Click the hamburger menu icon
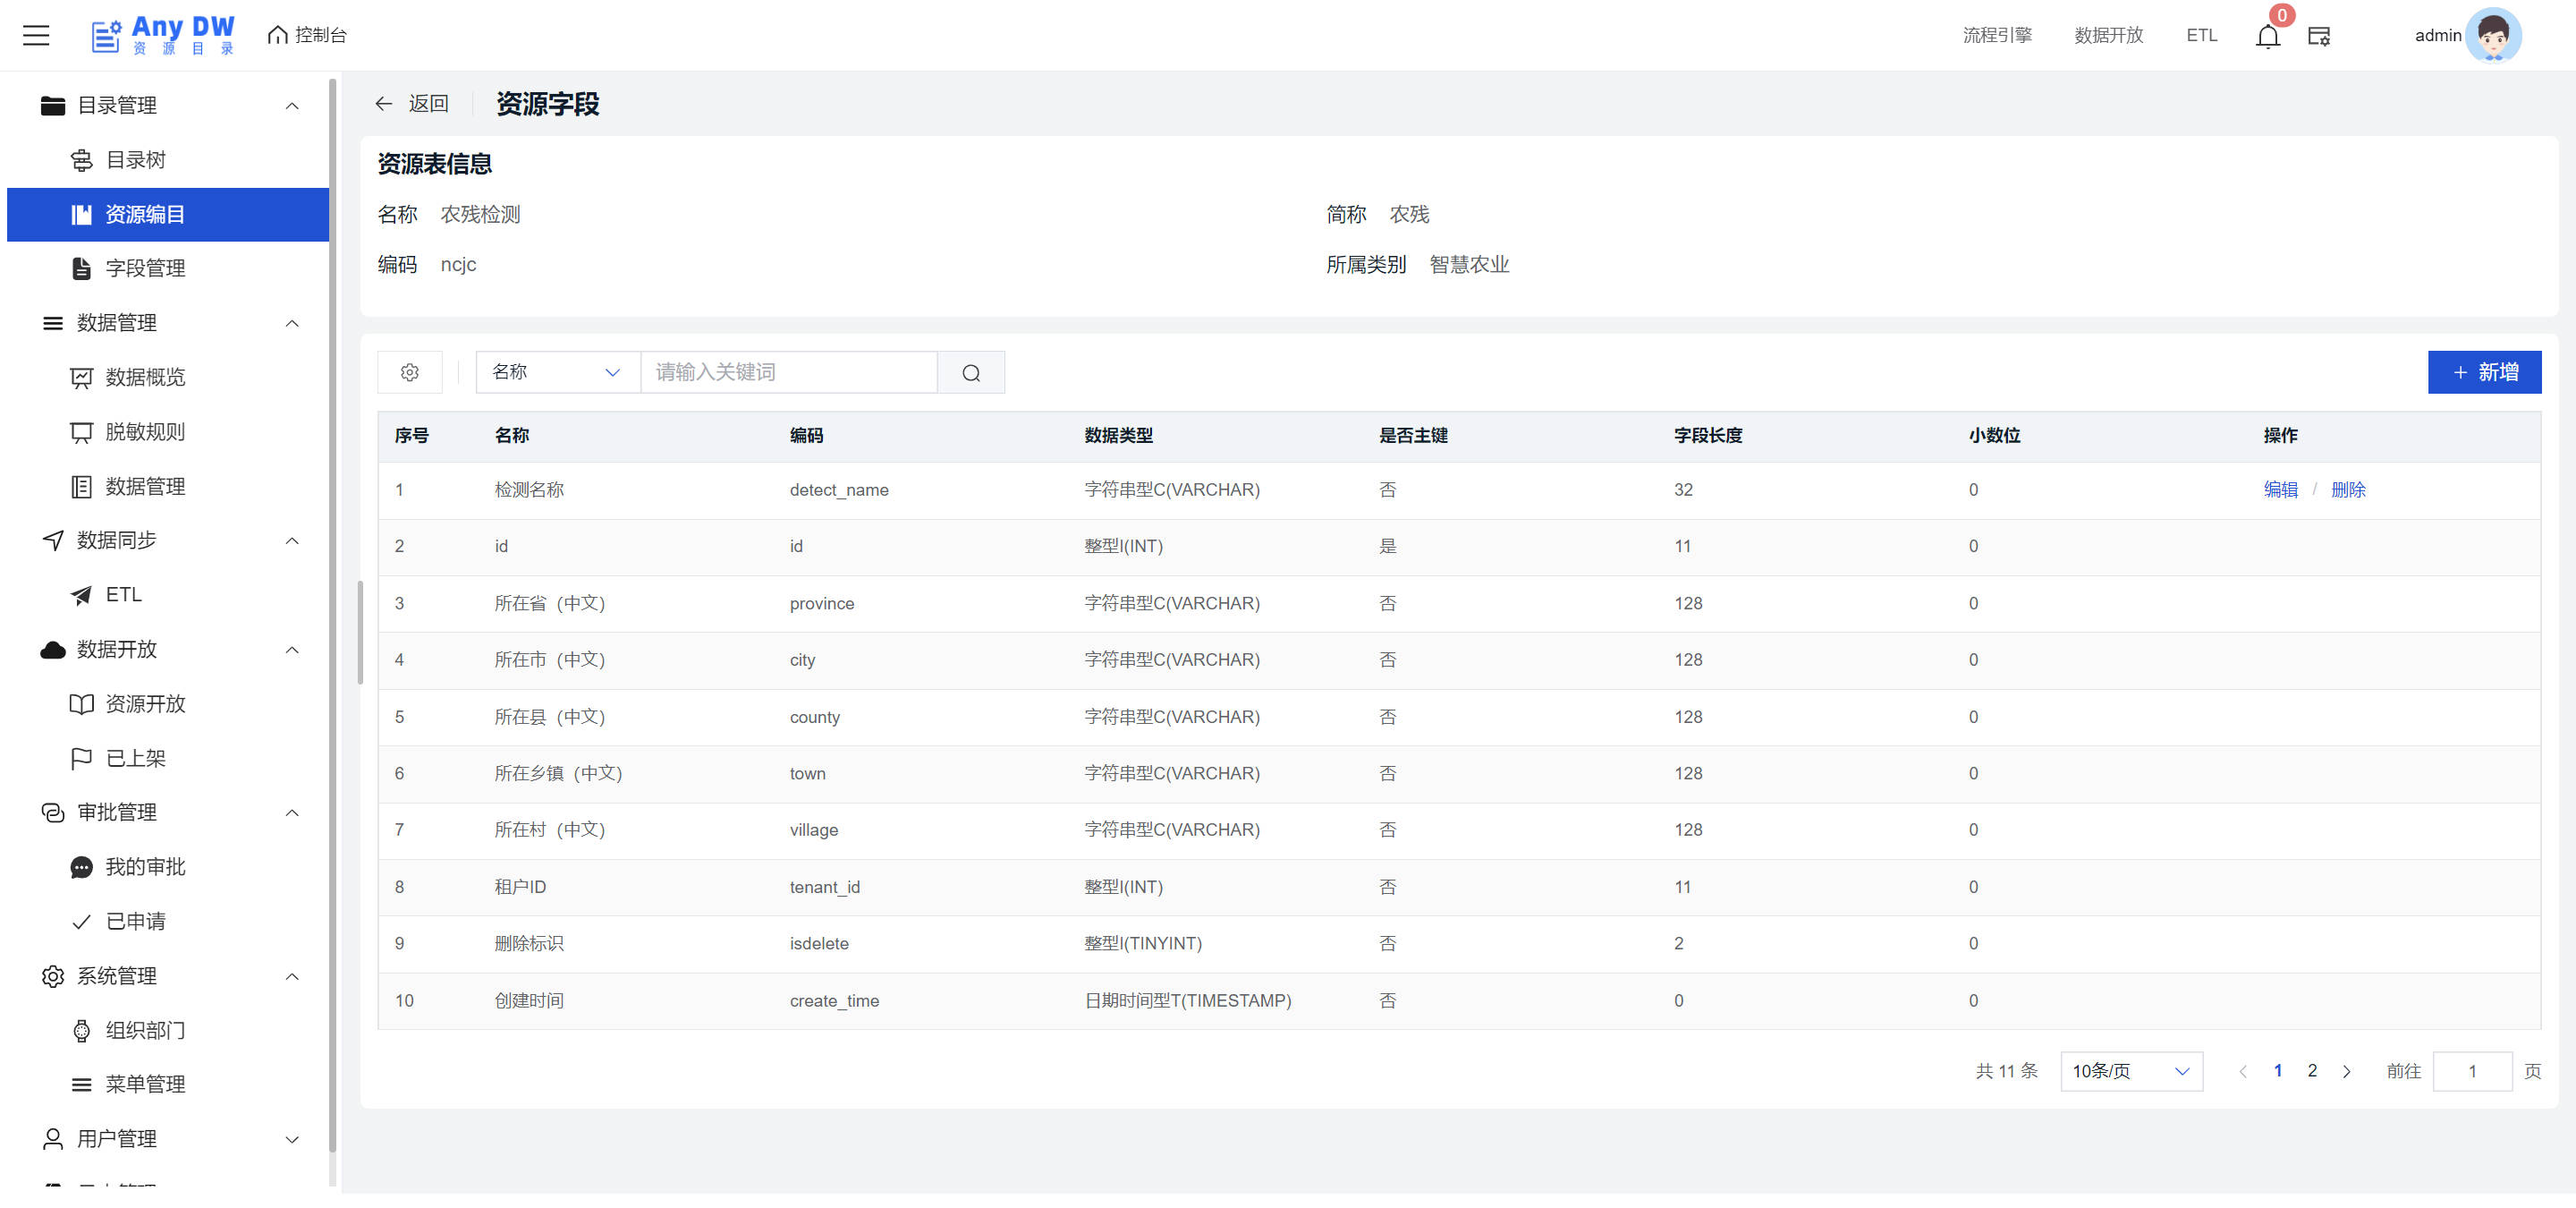The width and height of the screenshot is (2576, 1208). [x=36, y=35]
